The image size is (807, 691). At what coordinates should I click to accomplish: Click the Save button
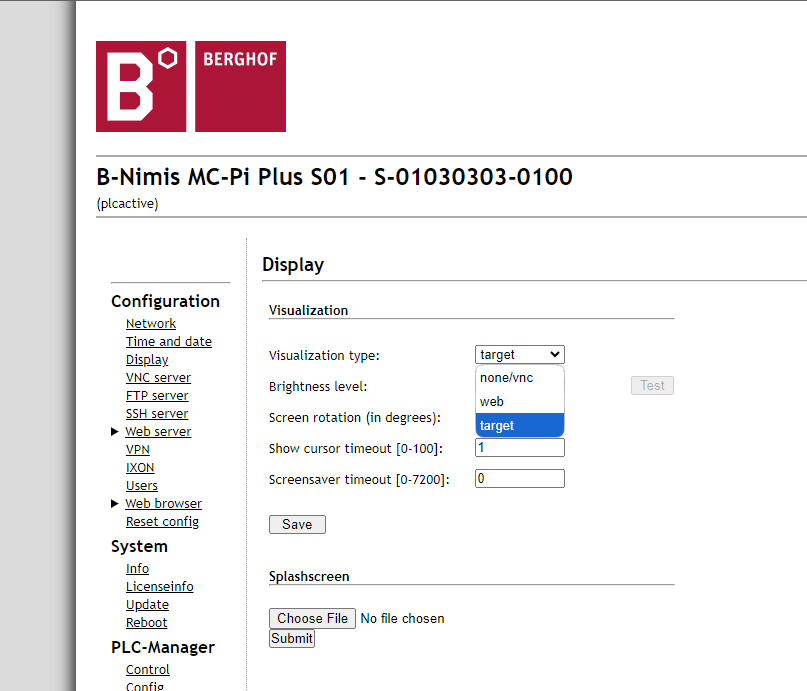coord(297,524)
